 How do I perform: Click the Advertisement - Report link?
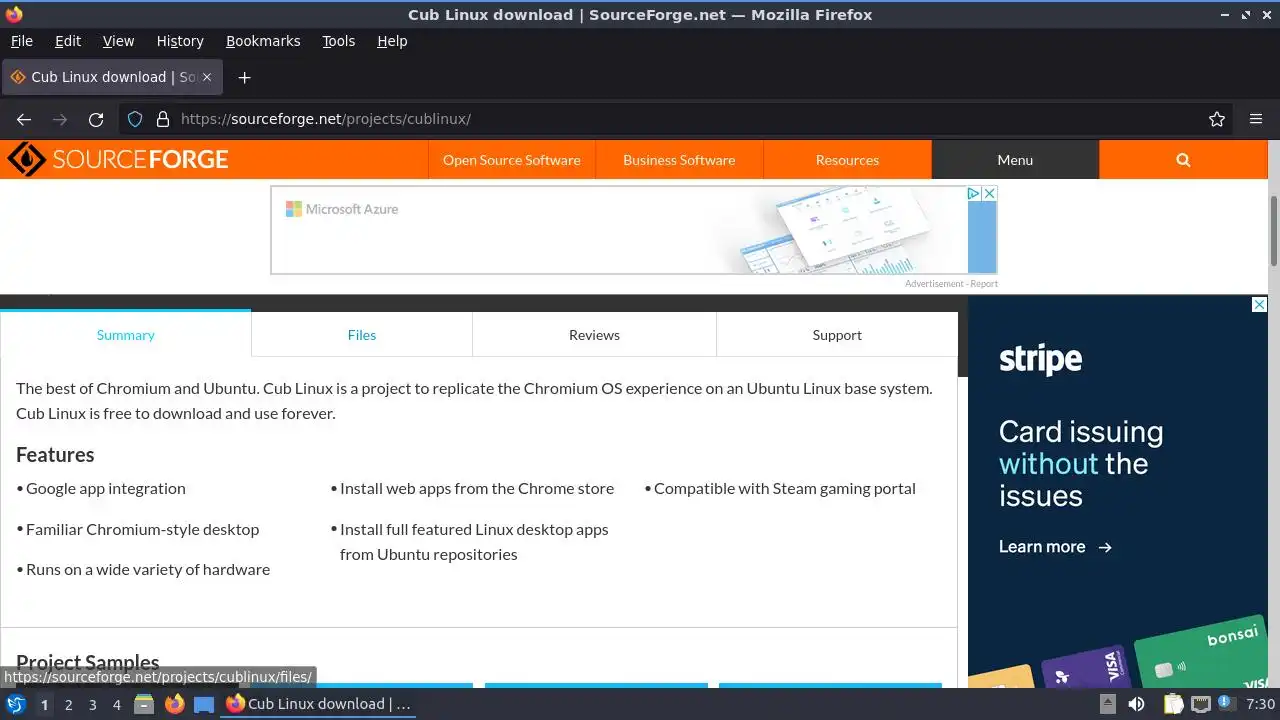point(951,284)
